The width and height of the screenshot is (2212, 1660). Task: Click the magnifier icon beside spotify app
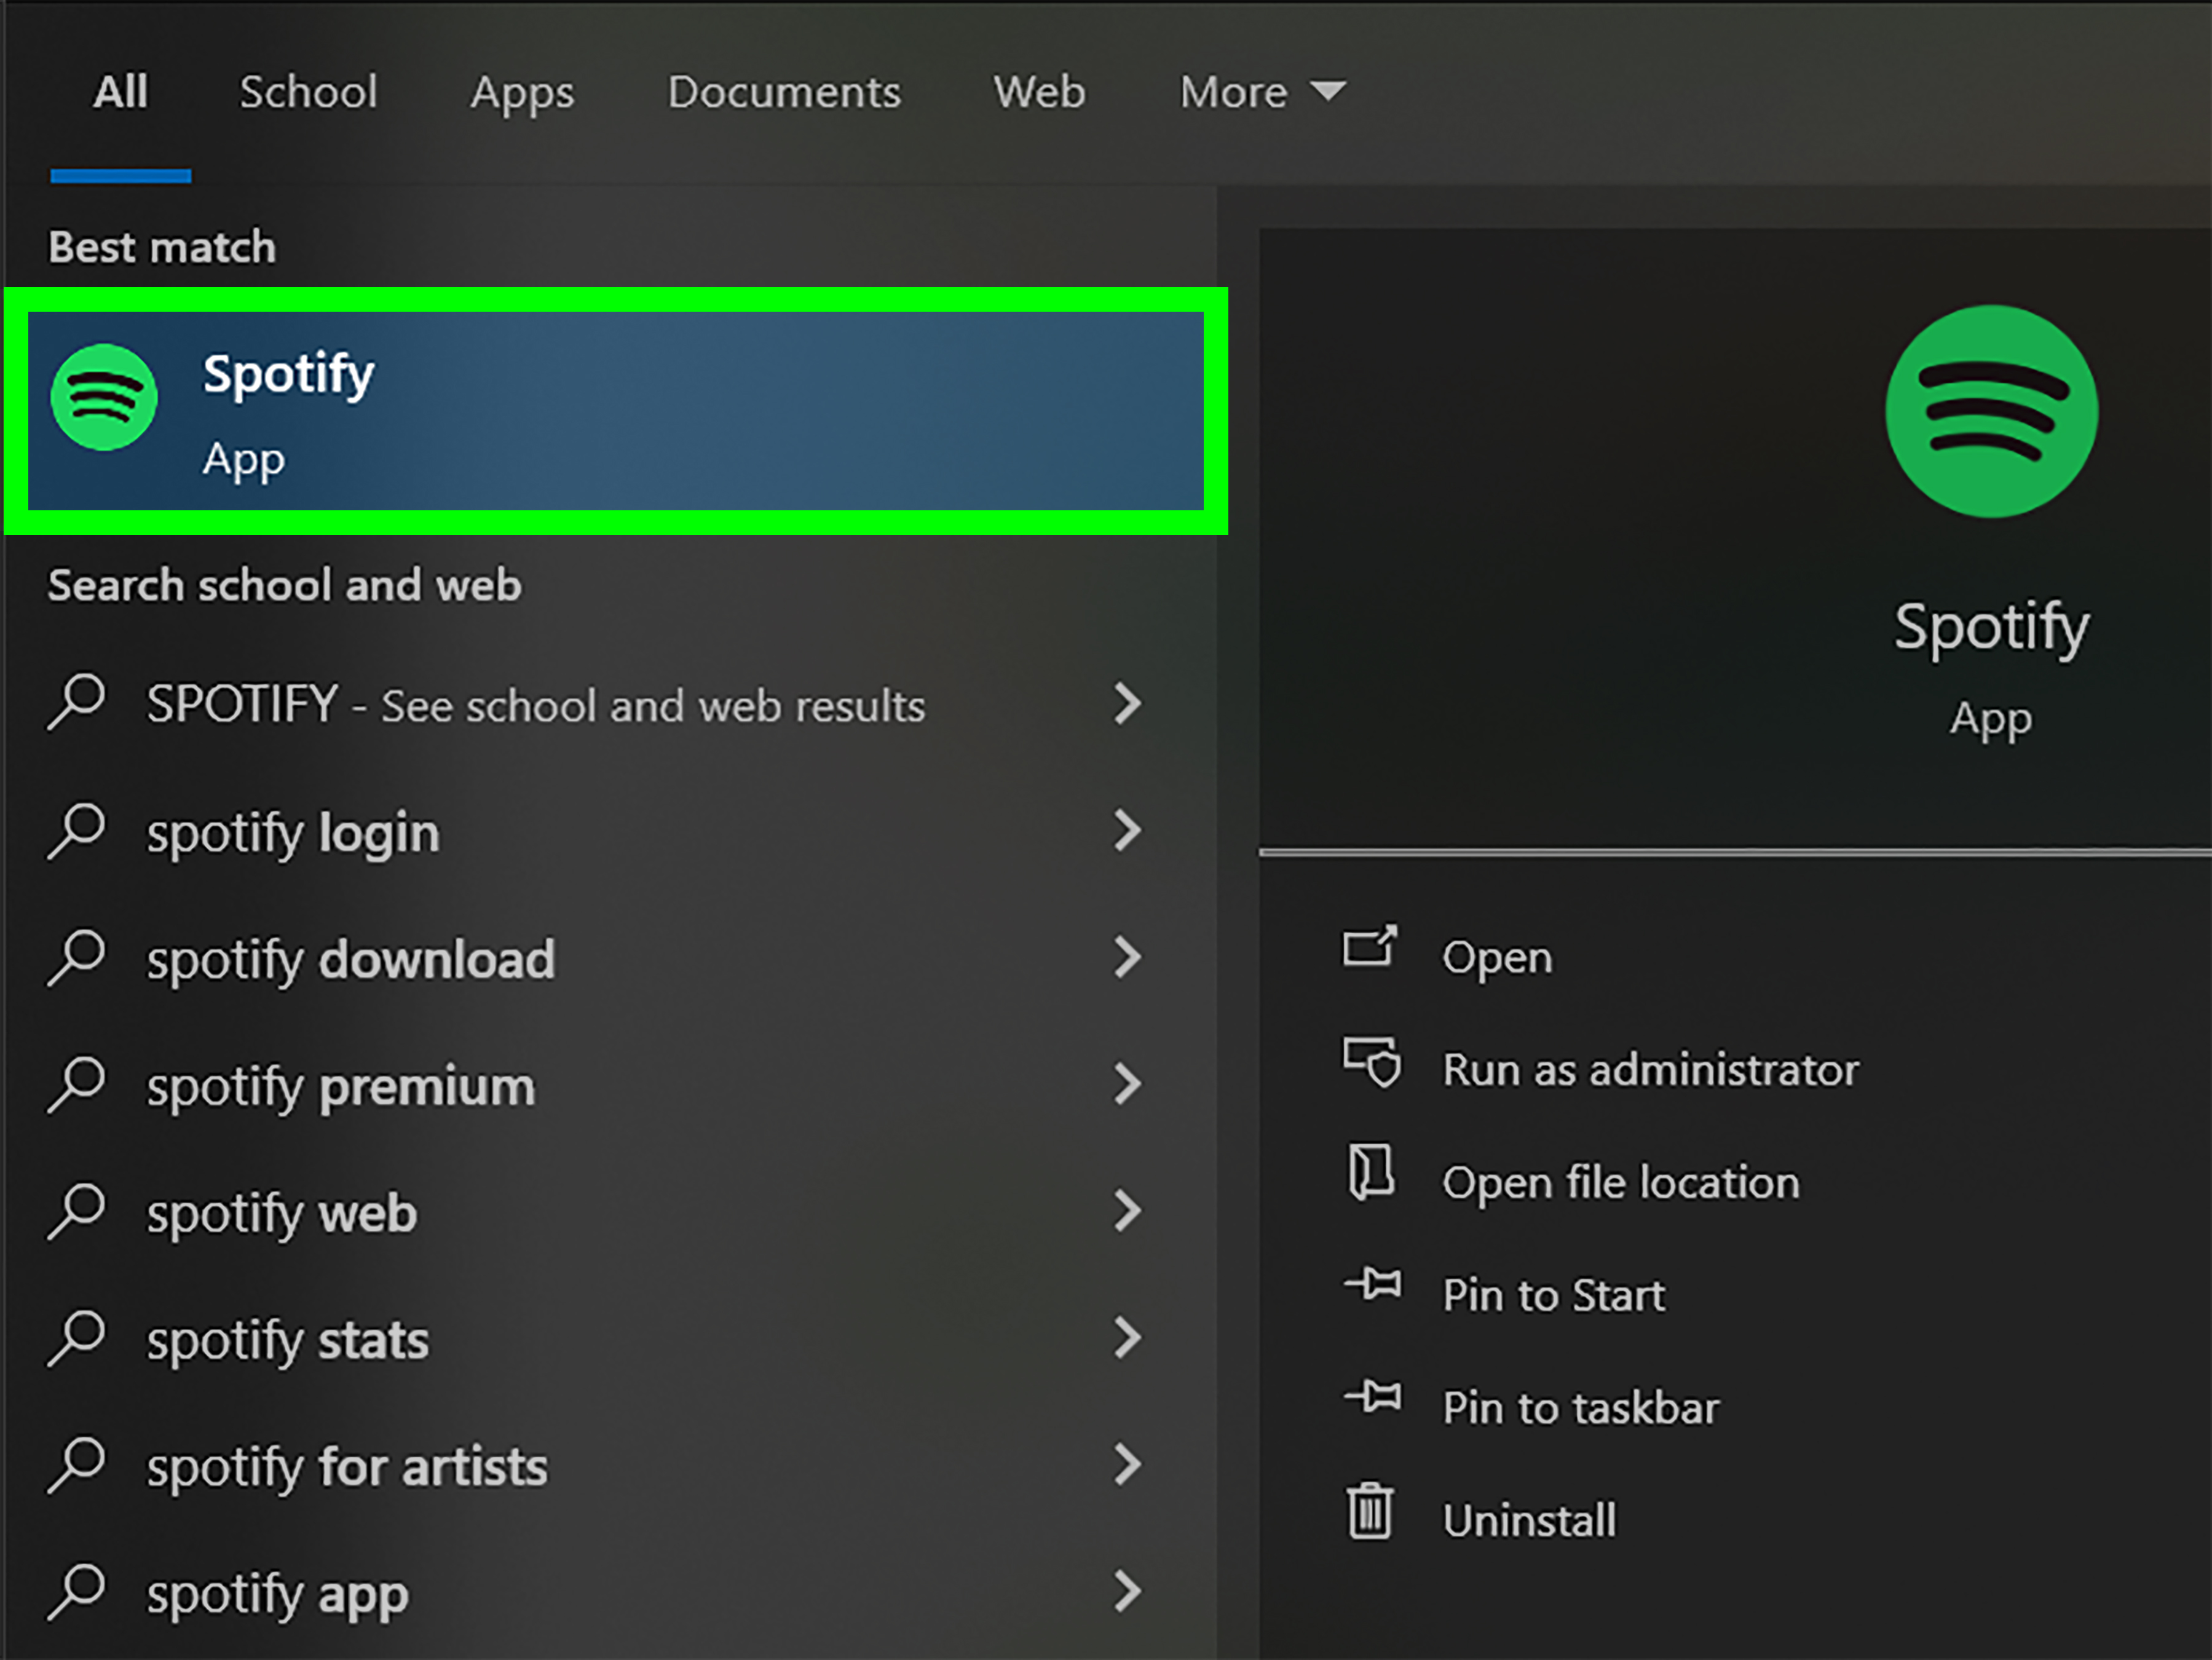coord(76,1591)
